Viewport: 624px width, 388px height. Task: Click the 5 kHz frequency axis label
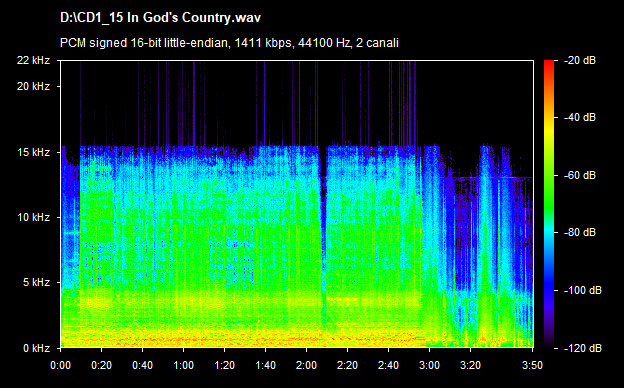(36, 282)
